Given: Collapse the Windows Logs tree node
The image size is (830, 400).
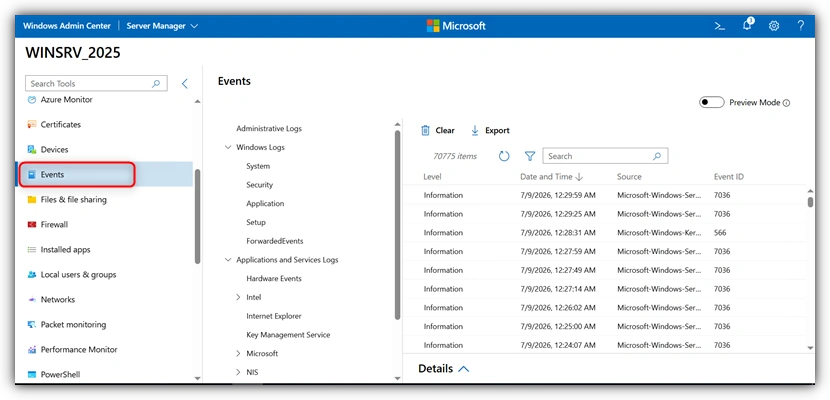Looking at the screenshot, I should click(x=228, y=148).
